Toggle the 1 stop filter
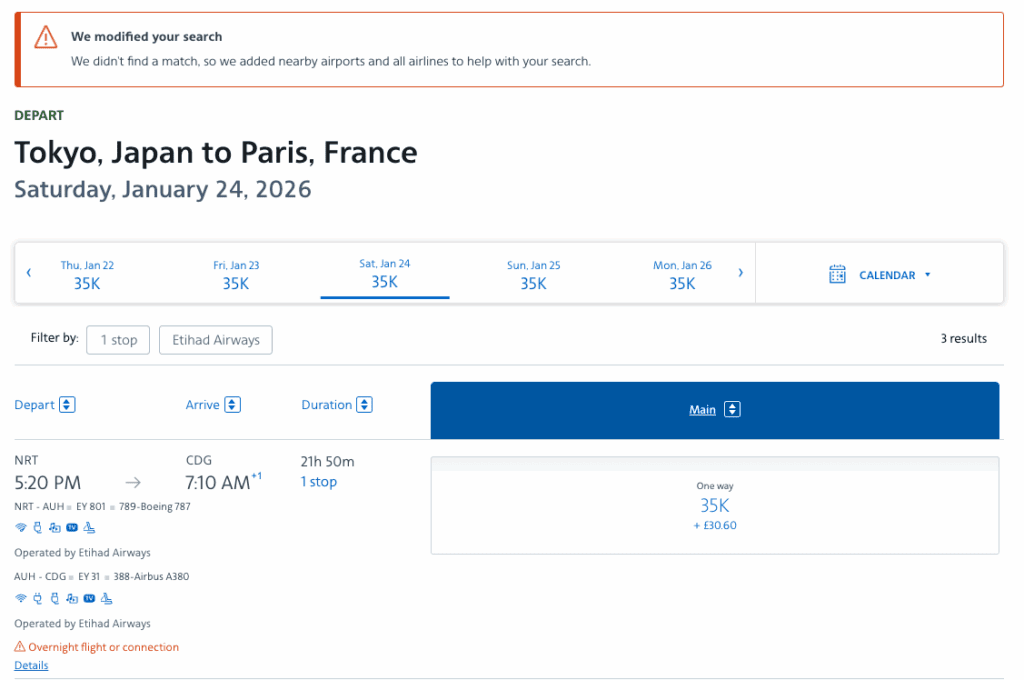This screenshot has height=680, width=1024. 118,340
